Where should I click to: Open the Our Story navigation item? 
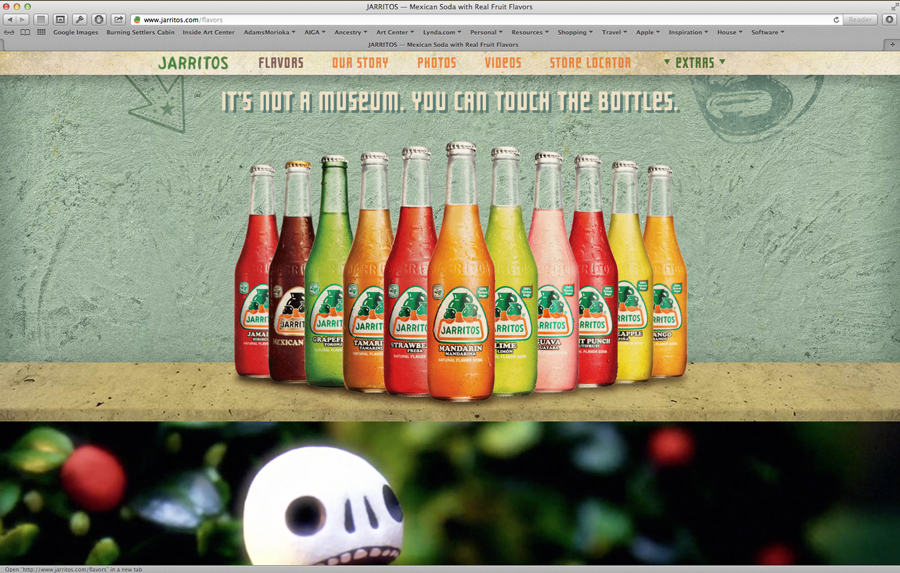[x=360, y=63]
